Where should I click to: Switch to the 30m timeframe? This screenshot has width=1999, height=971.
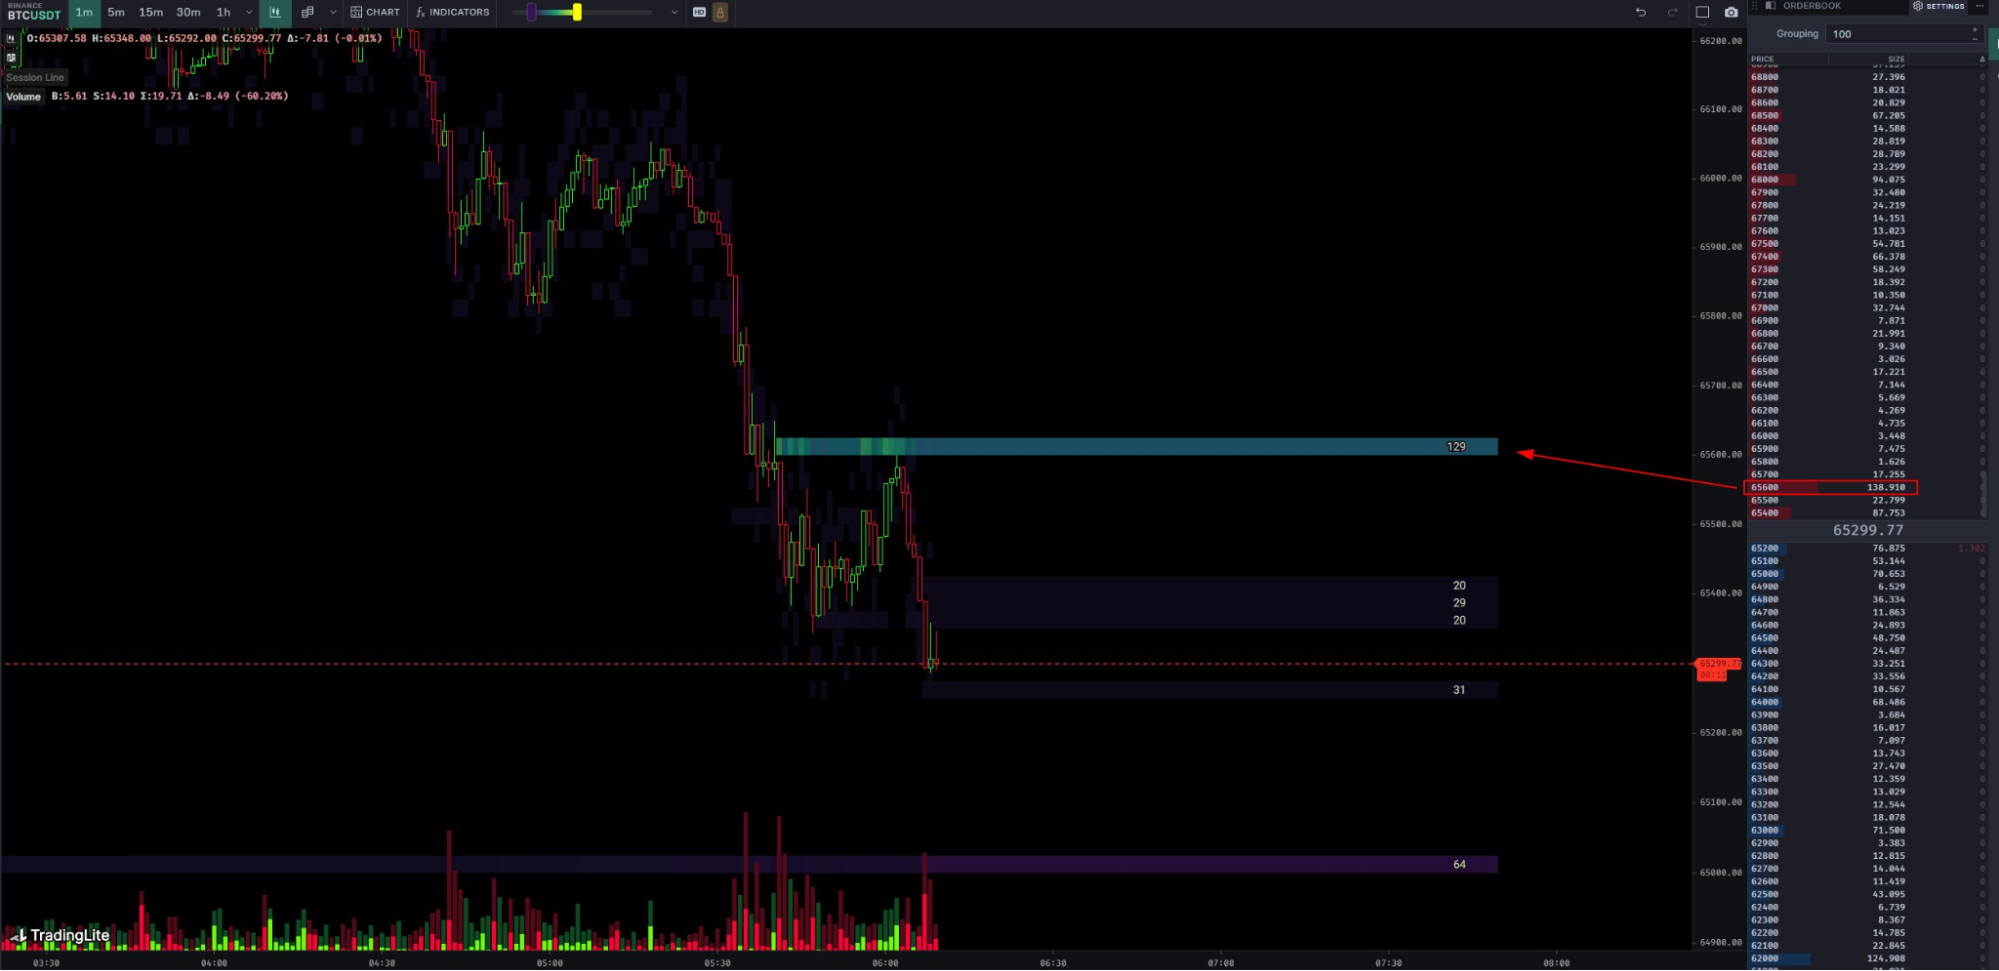(188, 12)
